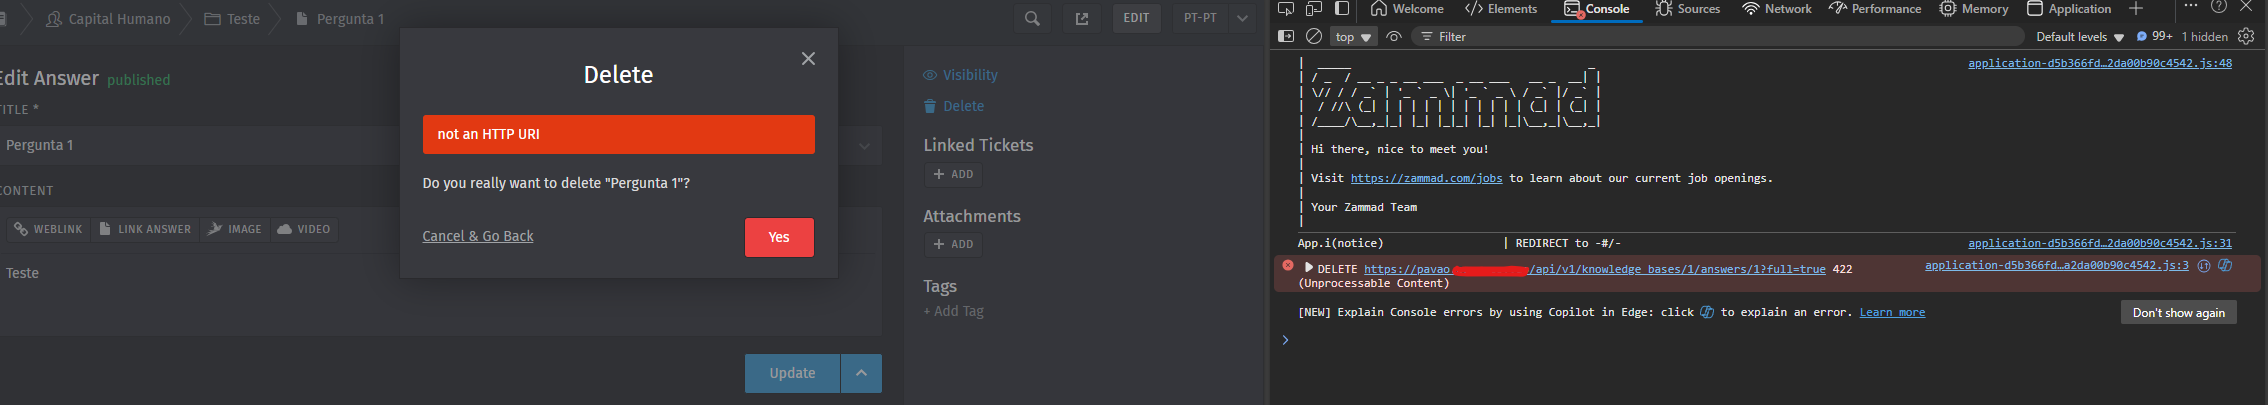Click the knowledge base search magnifier icon
Image resolution: width=2268 pixels, height=405 pixels.
[1032, 18]
